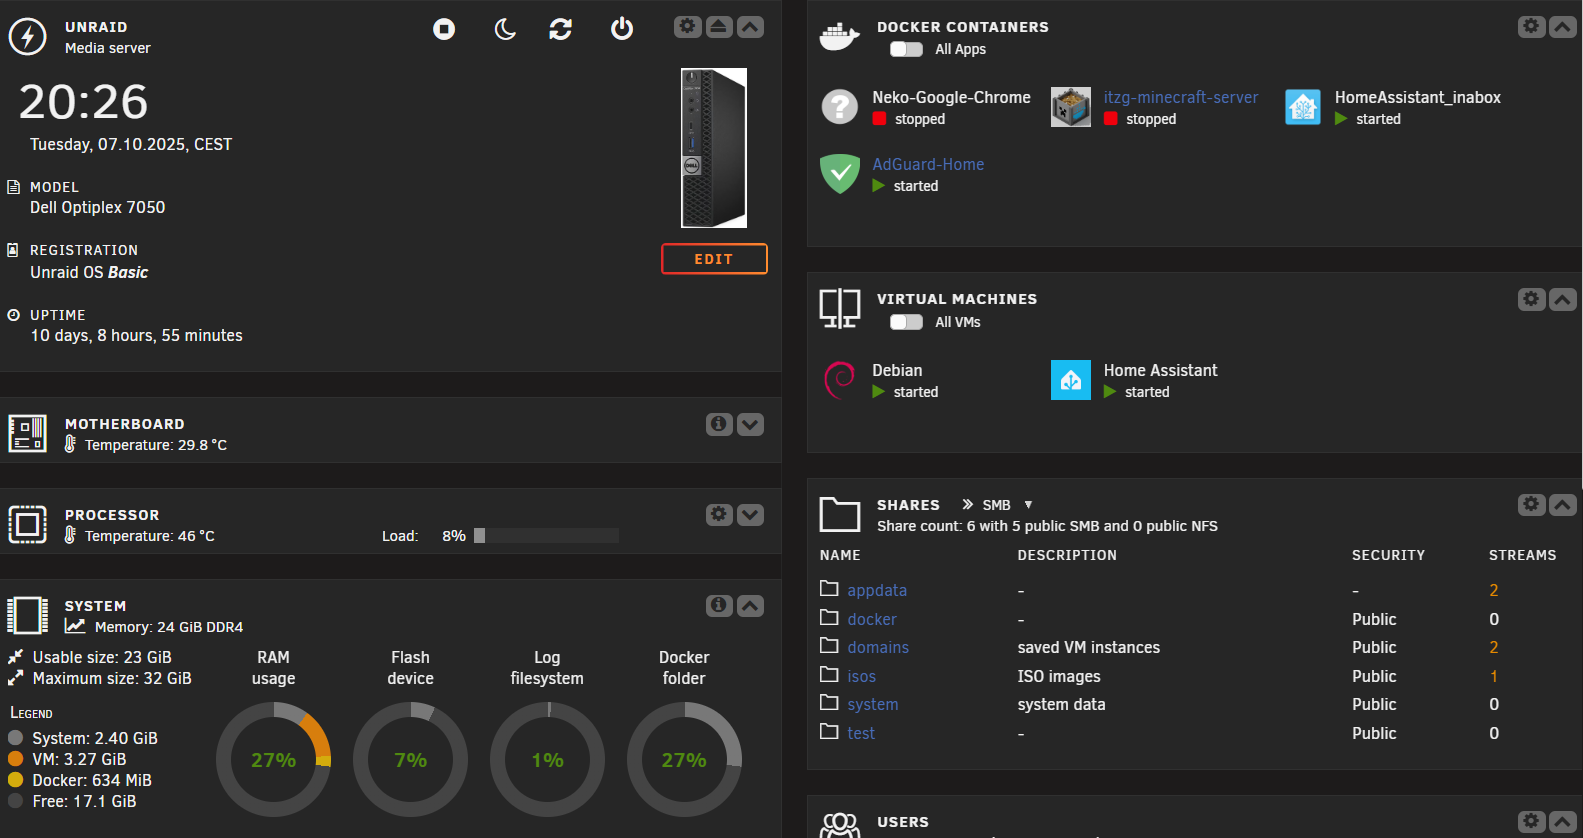
Task: Toggle the All VMs switch
Action: [906, 322]
